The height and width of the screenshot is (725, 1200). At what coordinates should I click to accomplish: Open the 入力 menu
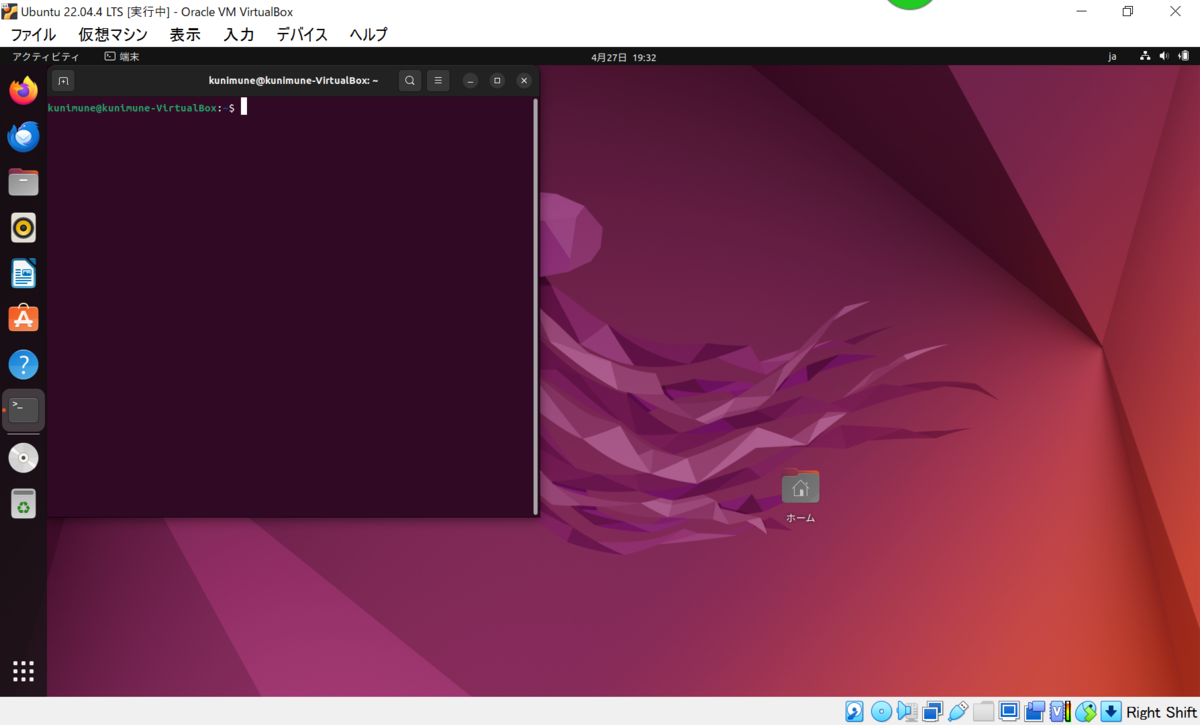(x=239, y=34)
